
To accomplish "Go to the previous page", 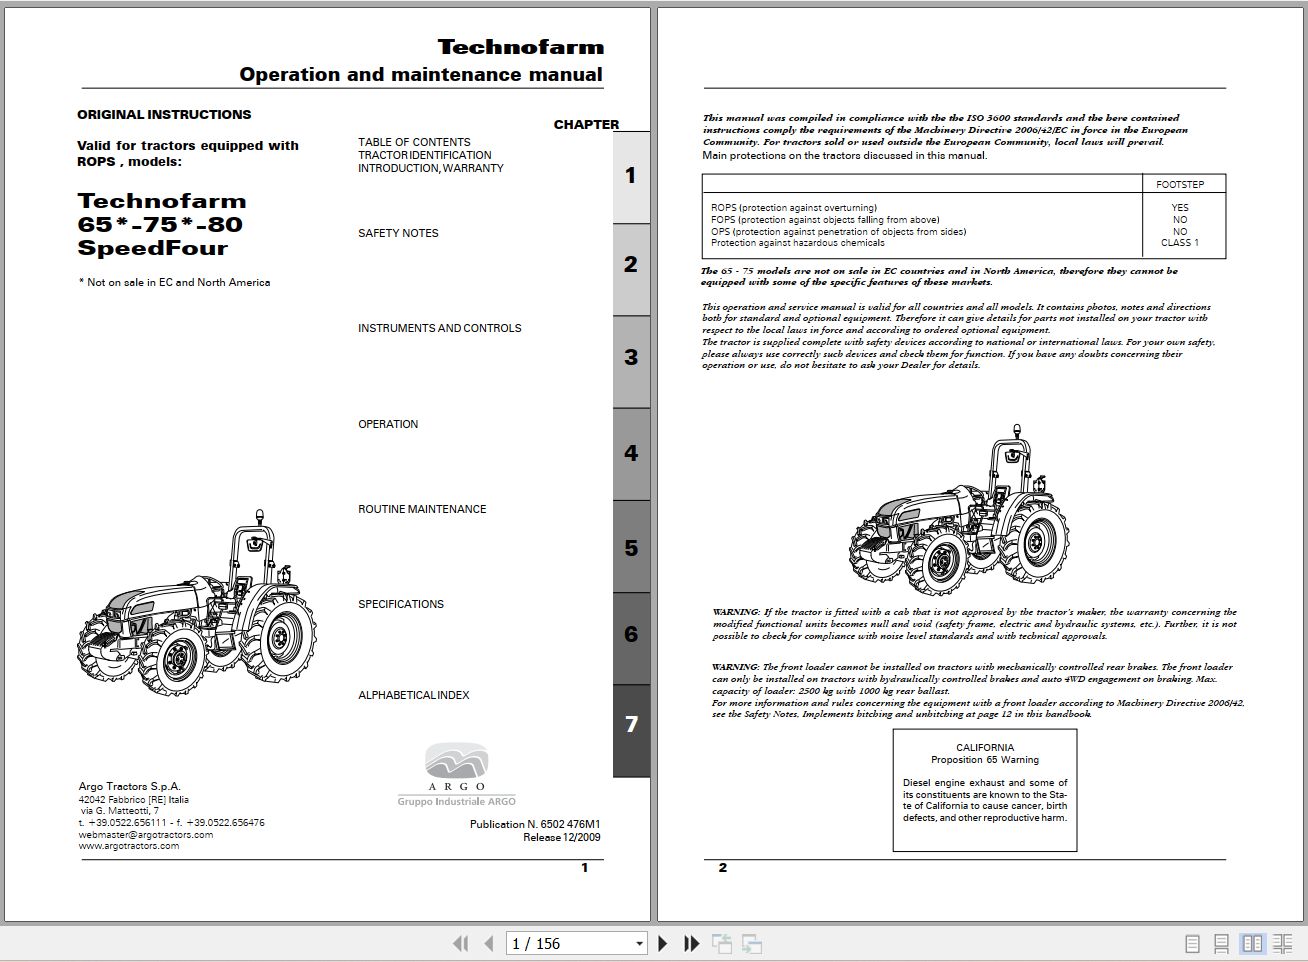I will tap(488, 943).
